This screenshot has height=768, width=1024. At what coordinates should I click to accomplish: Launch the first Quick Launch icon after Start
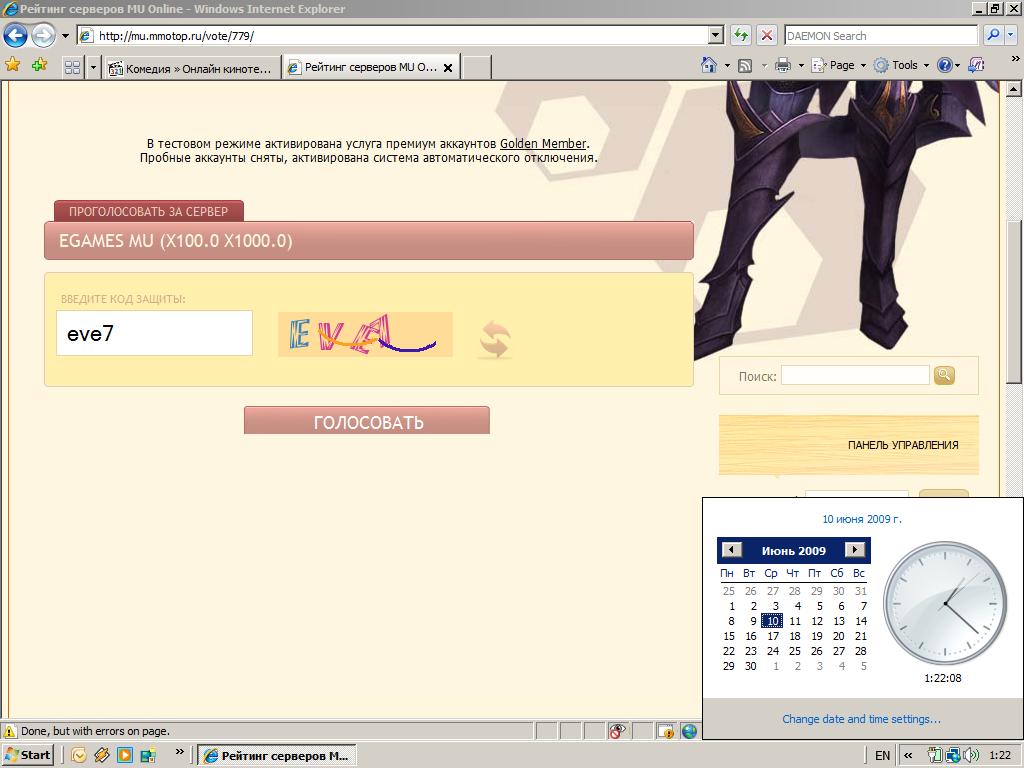tap(78, 756)
